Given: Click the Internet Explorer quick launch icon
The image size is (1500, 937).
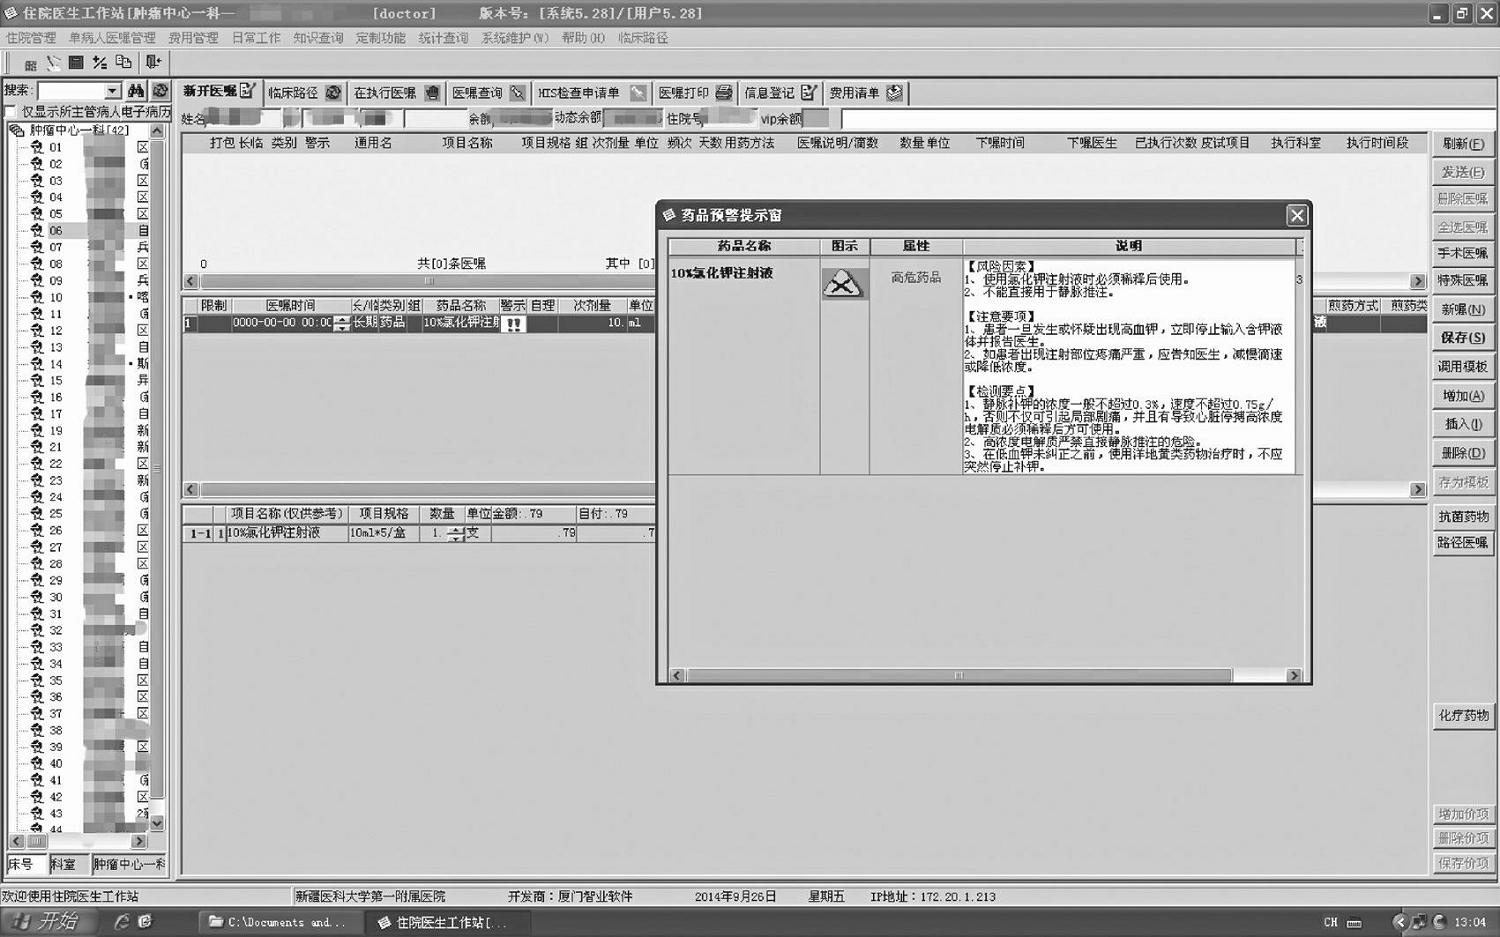Looking at the screenshot, I should 121,922.
